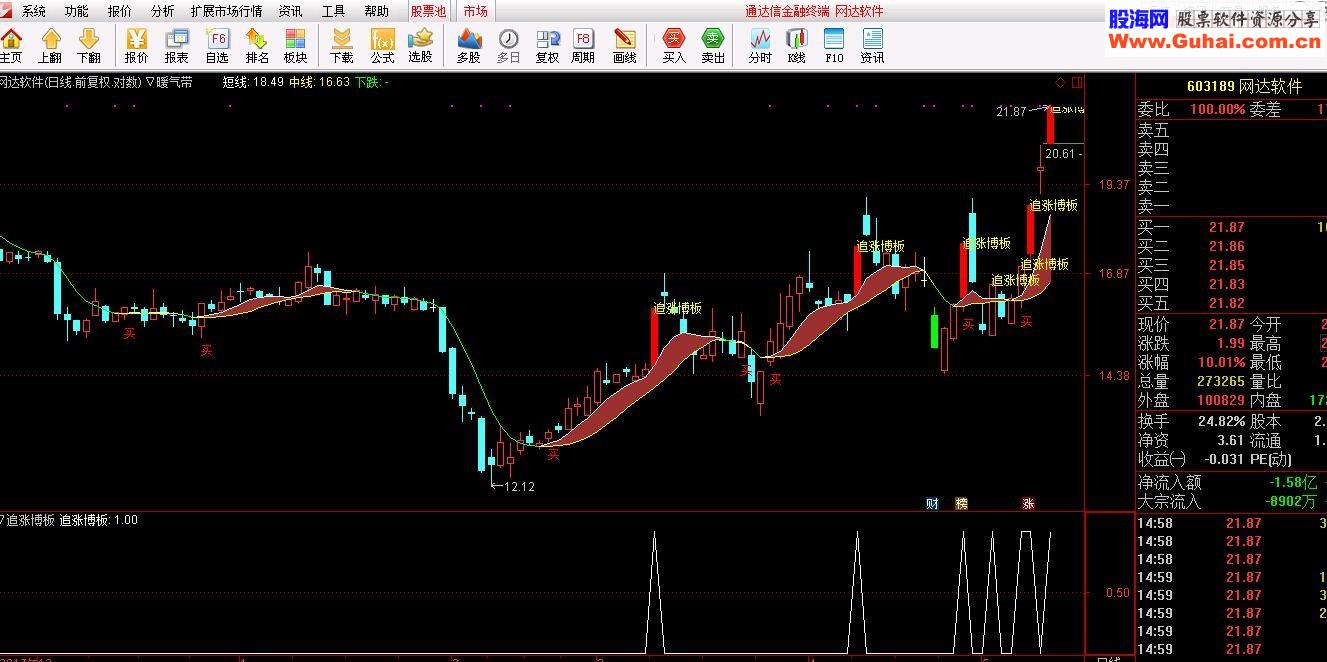Open the 扩展市场行情 menu
Image resolution: width=1327 pixels, height=662 pixels.
pyautogui.click(x=226, y=11)
